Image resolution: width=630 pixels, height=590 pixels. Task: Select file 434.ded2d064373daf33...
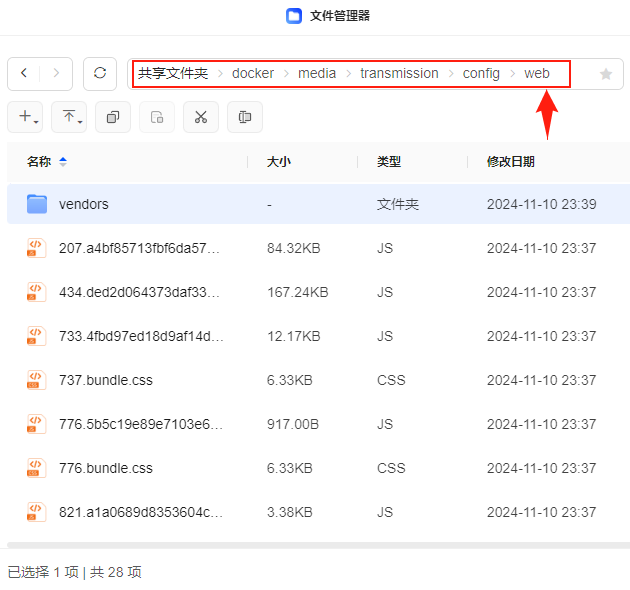tap(139, 292)
